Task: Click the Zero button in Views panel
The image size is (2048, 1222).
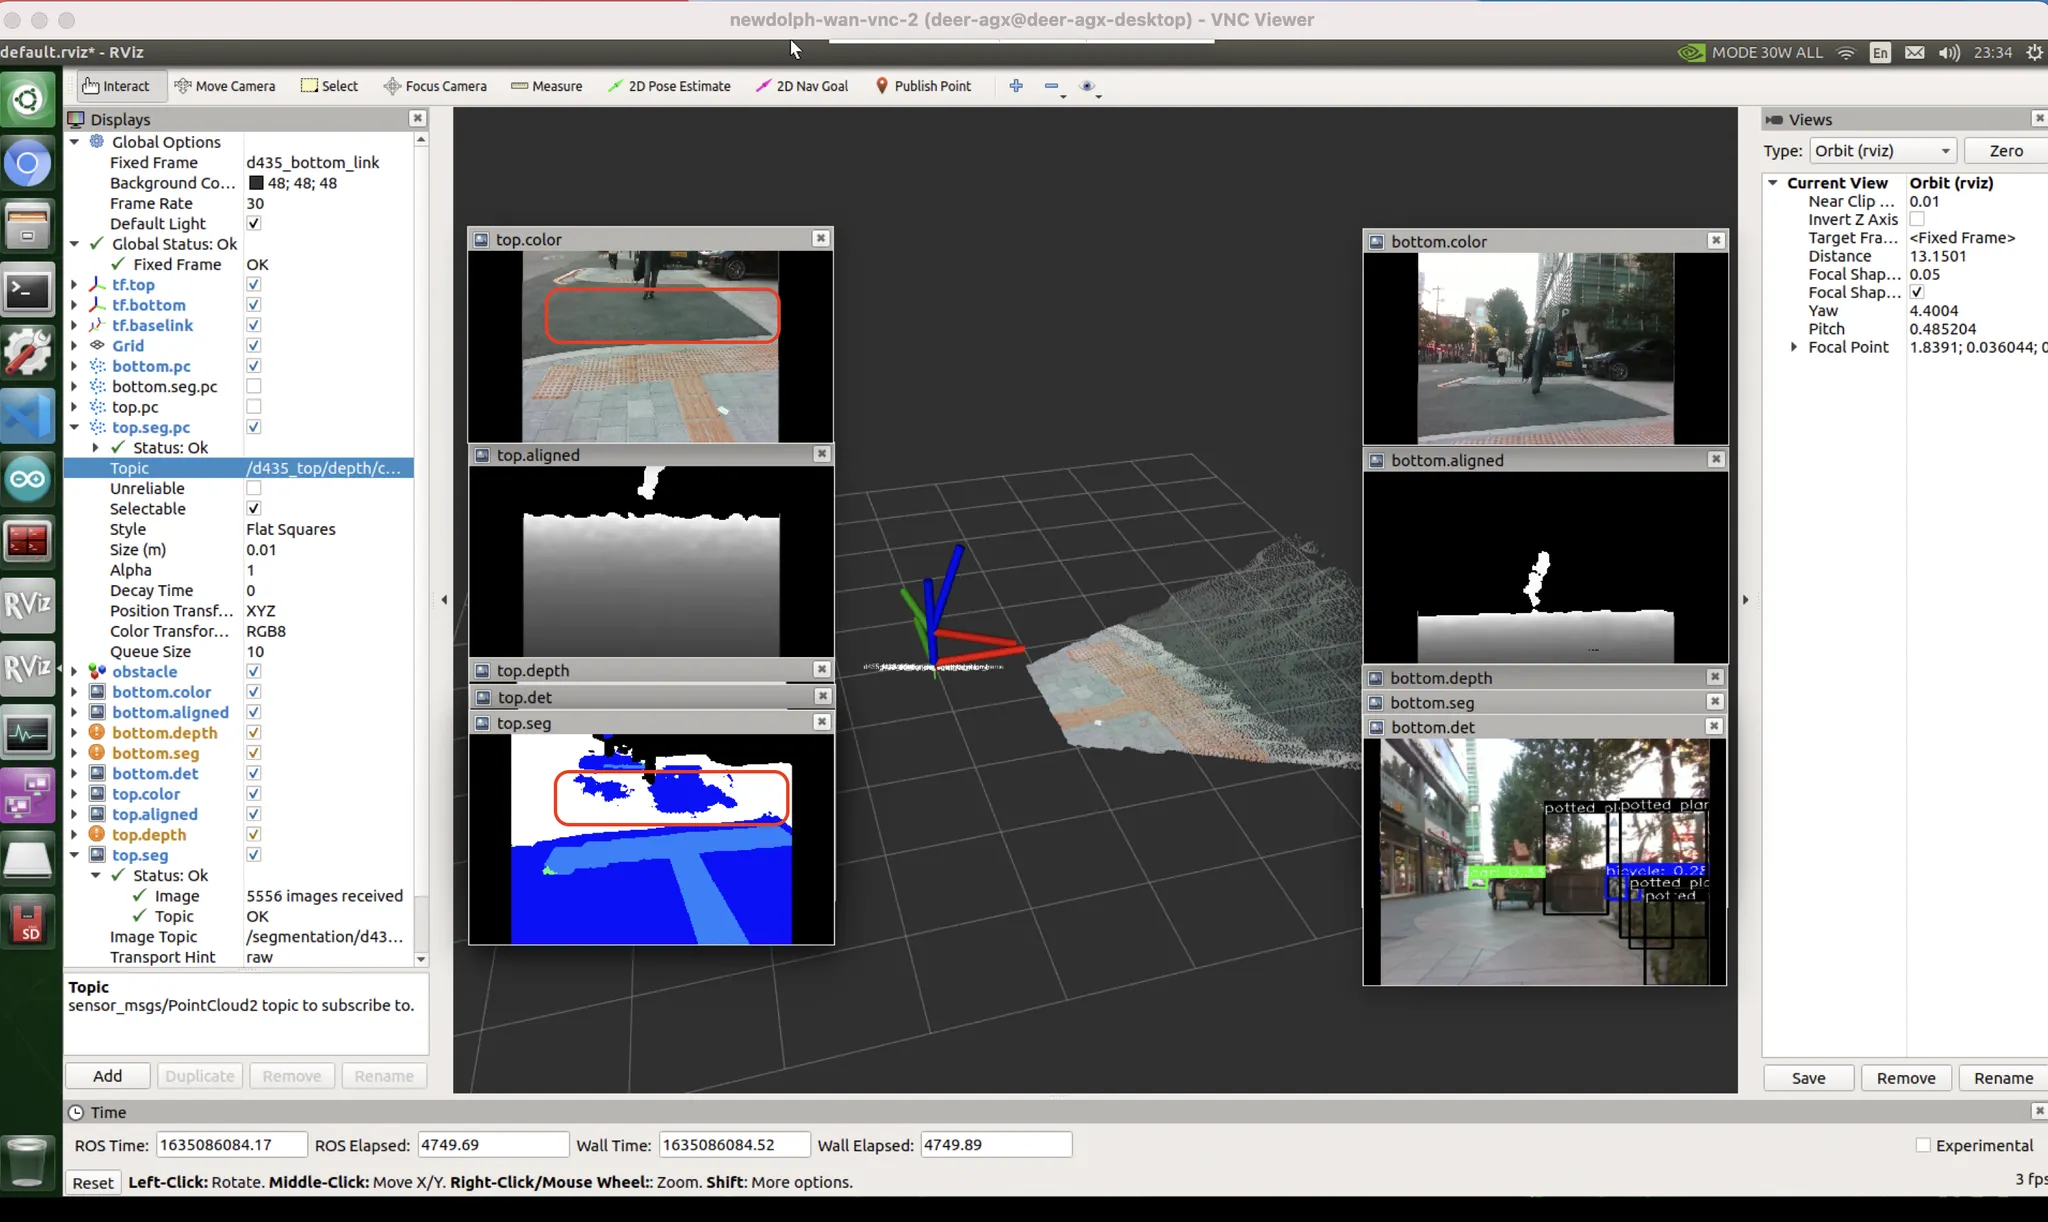Action: point(2005,151)
